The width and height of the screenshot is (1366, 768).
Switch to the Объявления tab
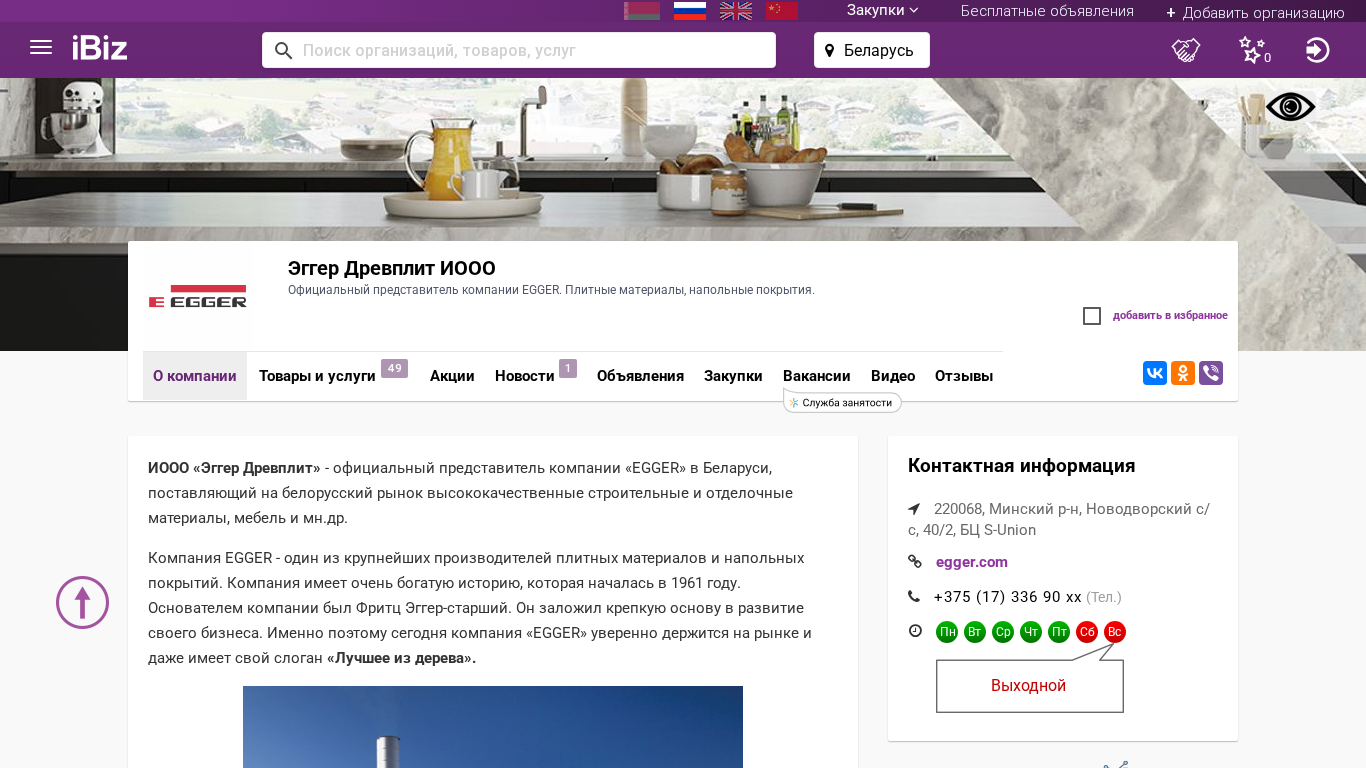(x=640, y=376)
